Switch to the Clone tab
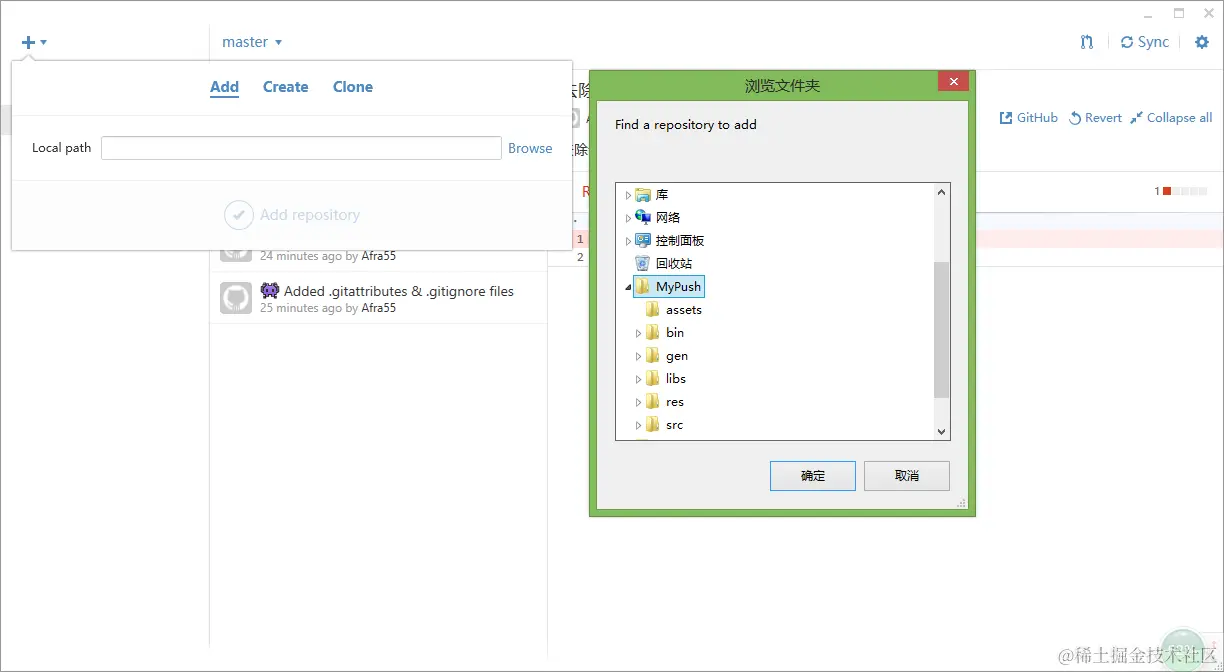The width and height of the screenshot is (1224, 672). (x=353, y=87)
